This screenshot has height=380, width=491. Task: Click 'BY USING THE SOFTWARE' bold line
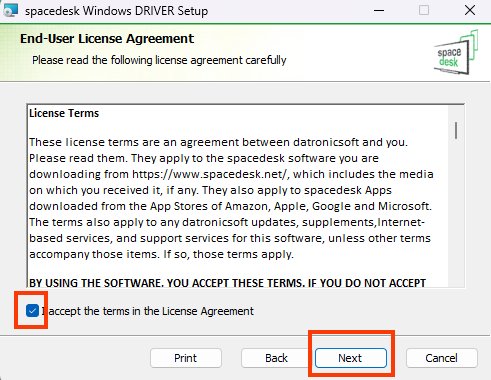click(x=227, y=283)
